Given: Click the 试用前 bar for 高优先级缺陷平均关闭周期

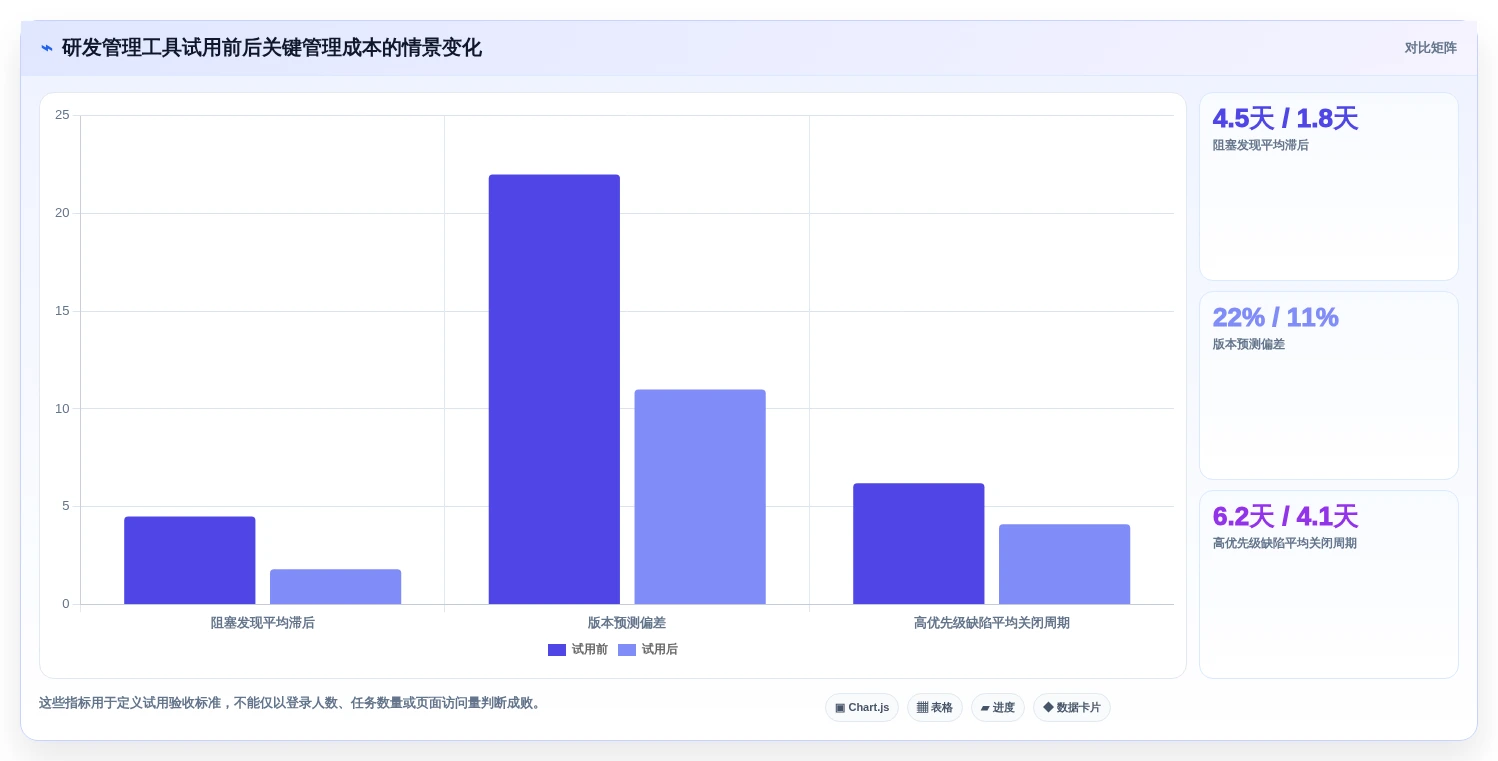Looking at the screenshot, I should pyautogui.click(x=919, y=544).
